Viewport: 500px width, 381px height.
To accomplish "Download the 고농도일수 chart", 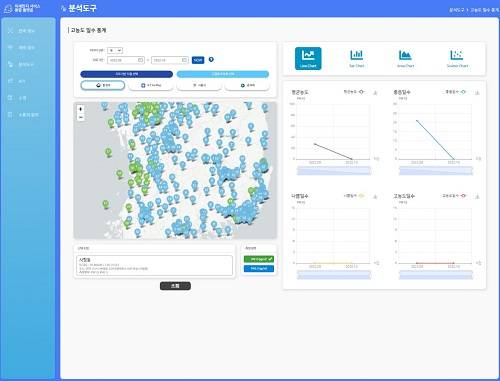I will click(477, 197).
